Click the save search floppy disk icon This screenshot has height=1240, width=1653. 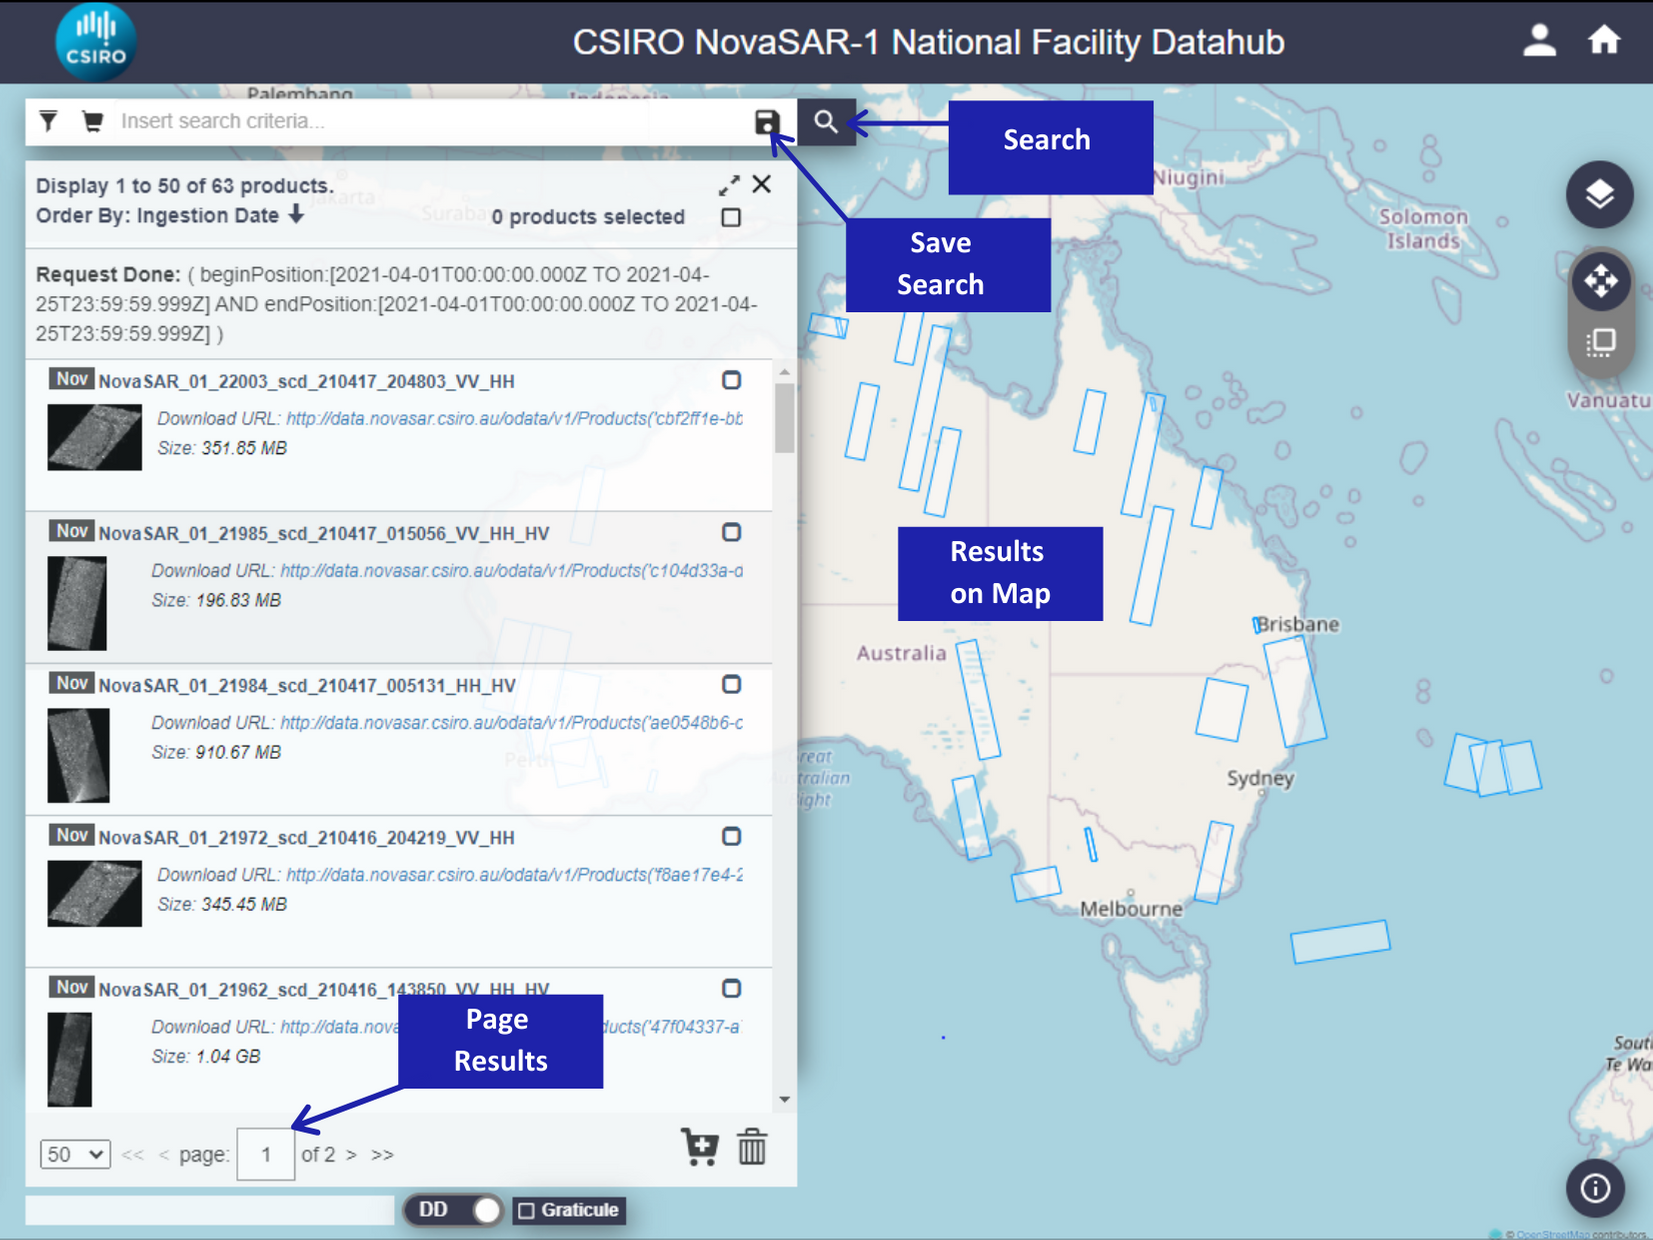[766, 122]
